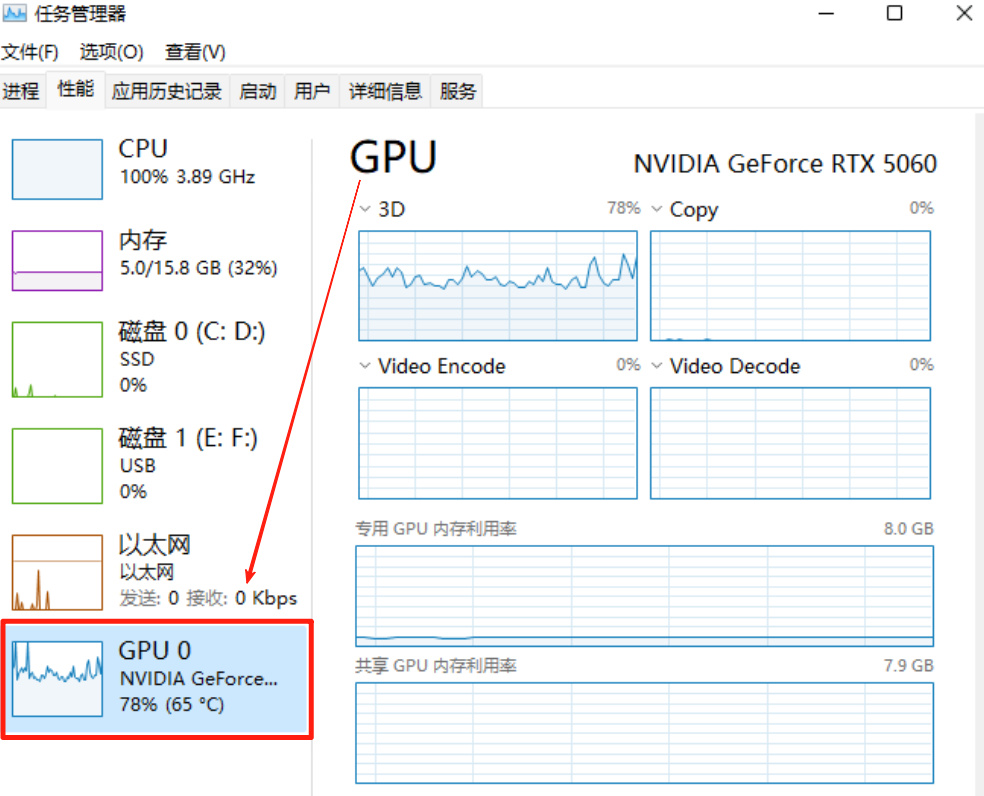
Task: Select the CPU usage thumbnail graph
Action: click(x=57, y=169)
